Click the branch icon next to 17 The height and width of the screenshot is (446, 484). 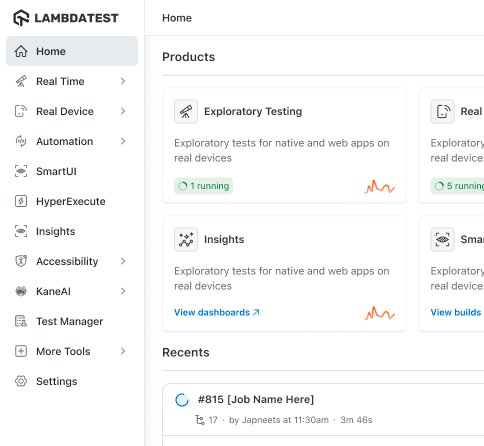(200, 420)
